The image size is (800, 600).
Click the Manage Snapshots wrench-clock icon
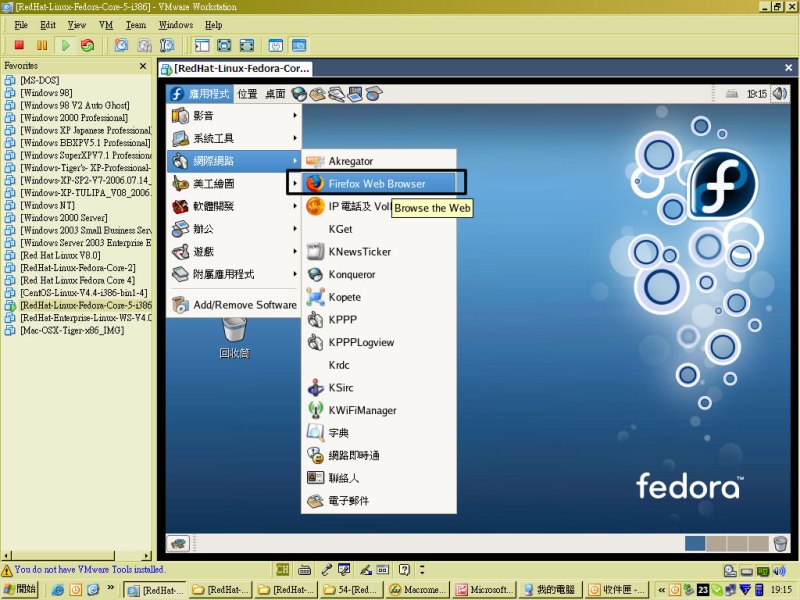(167, 45)
